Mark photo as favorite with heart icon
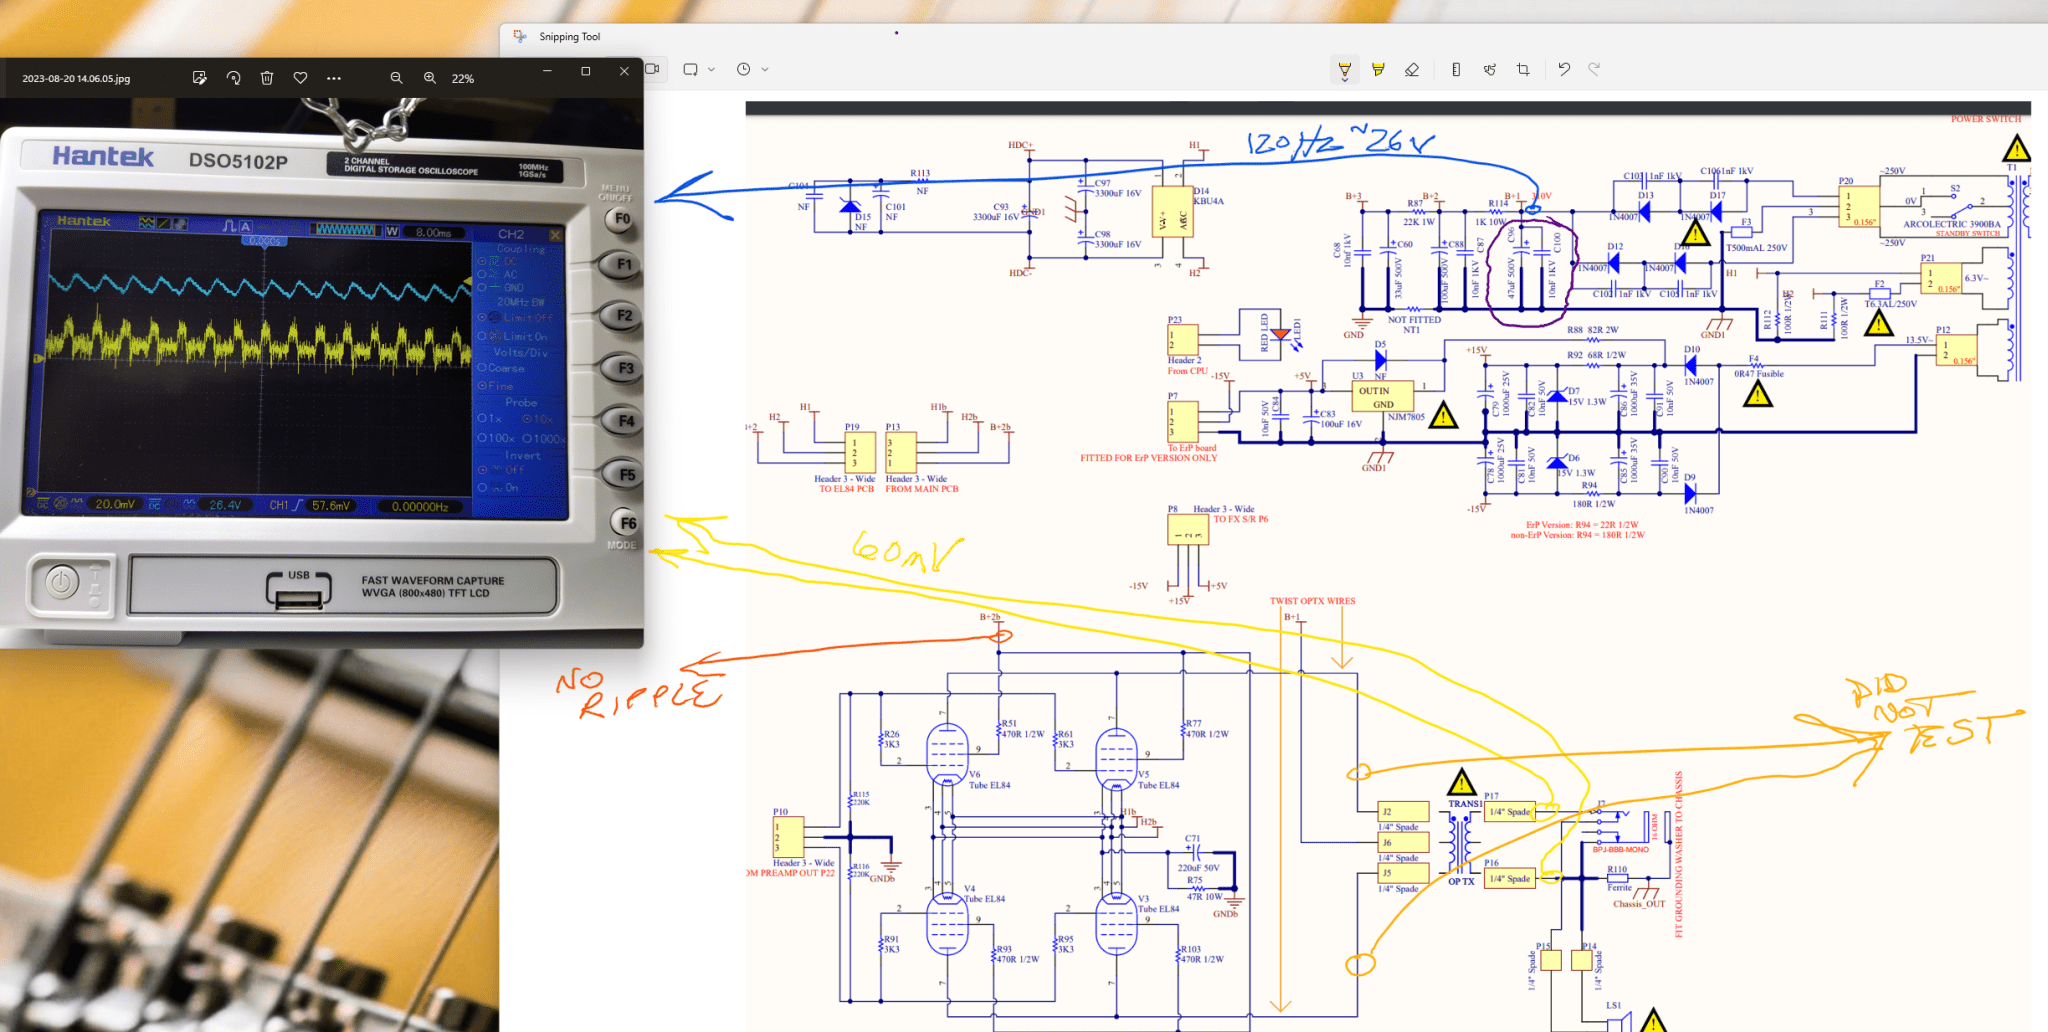The width and height of the screenshot is (2048, 1032). pyautogui.click(x=300, y=78)
